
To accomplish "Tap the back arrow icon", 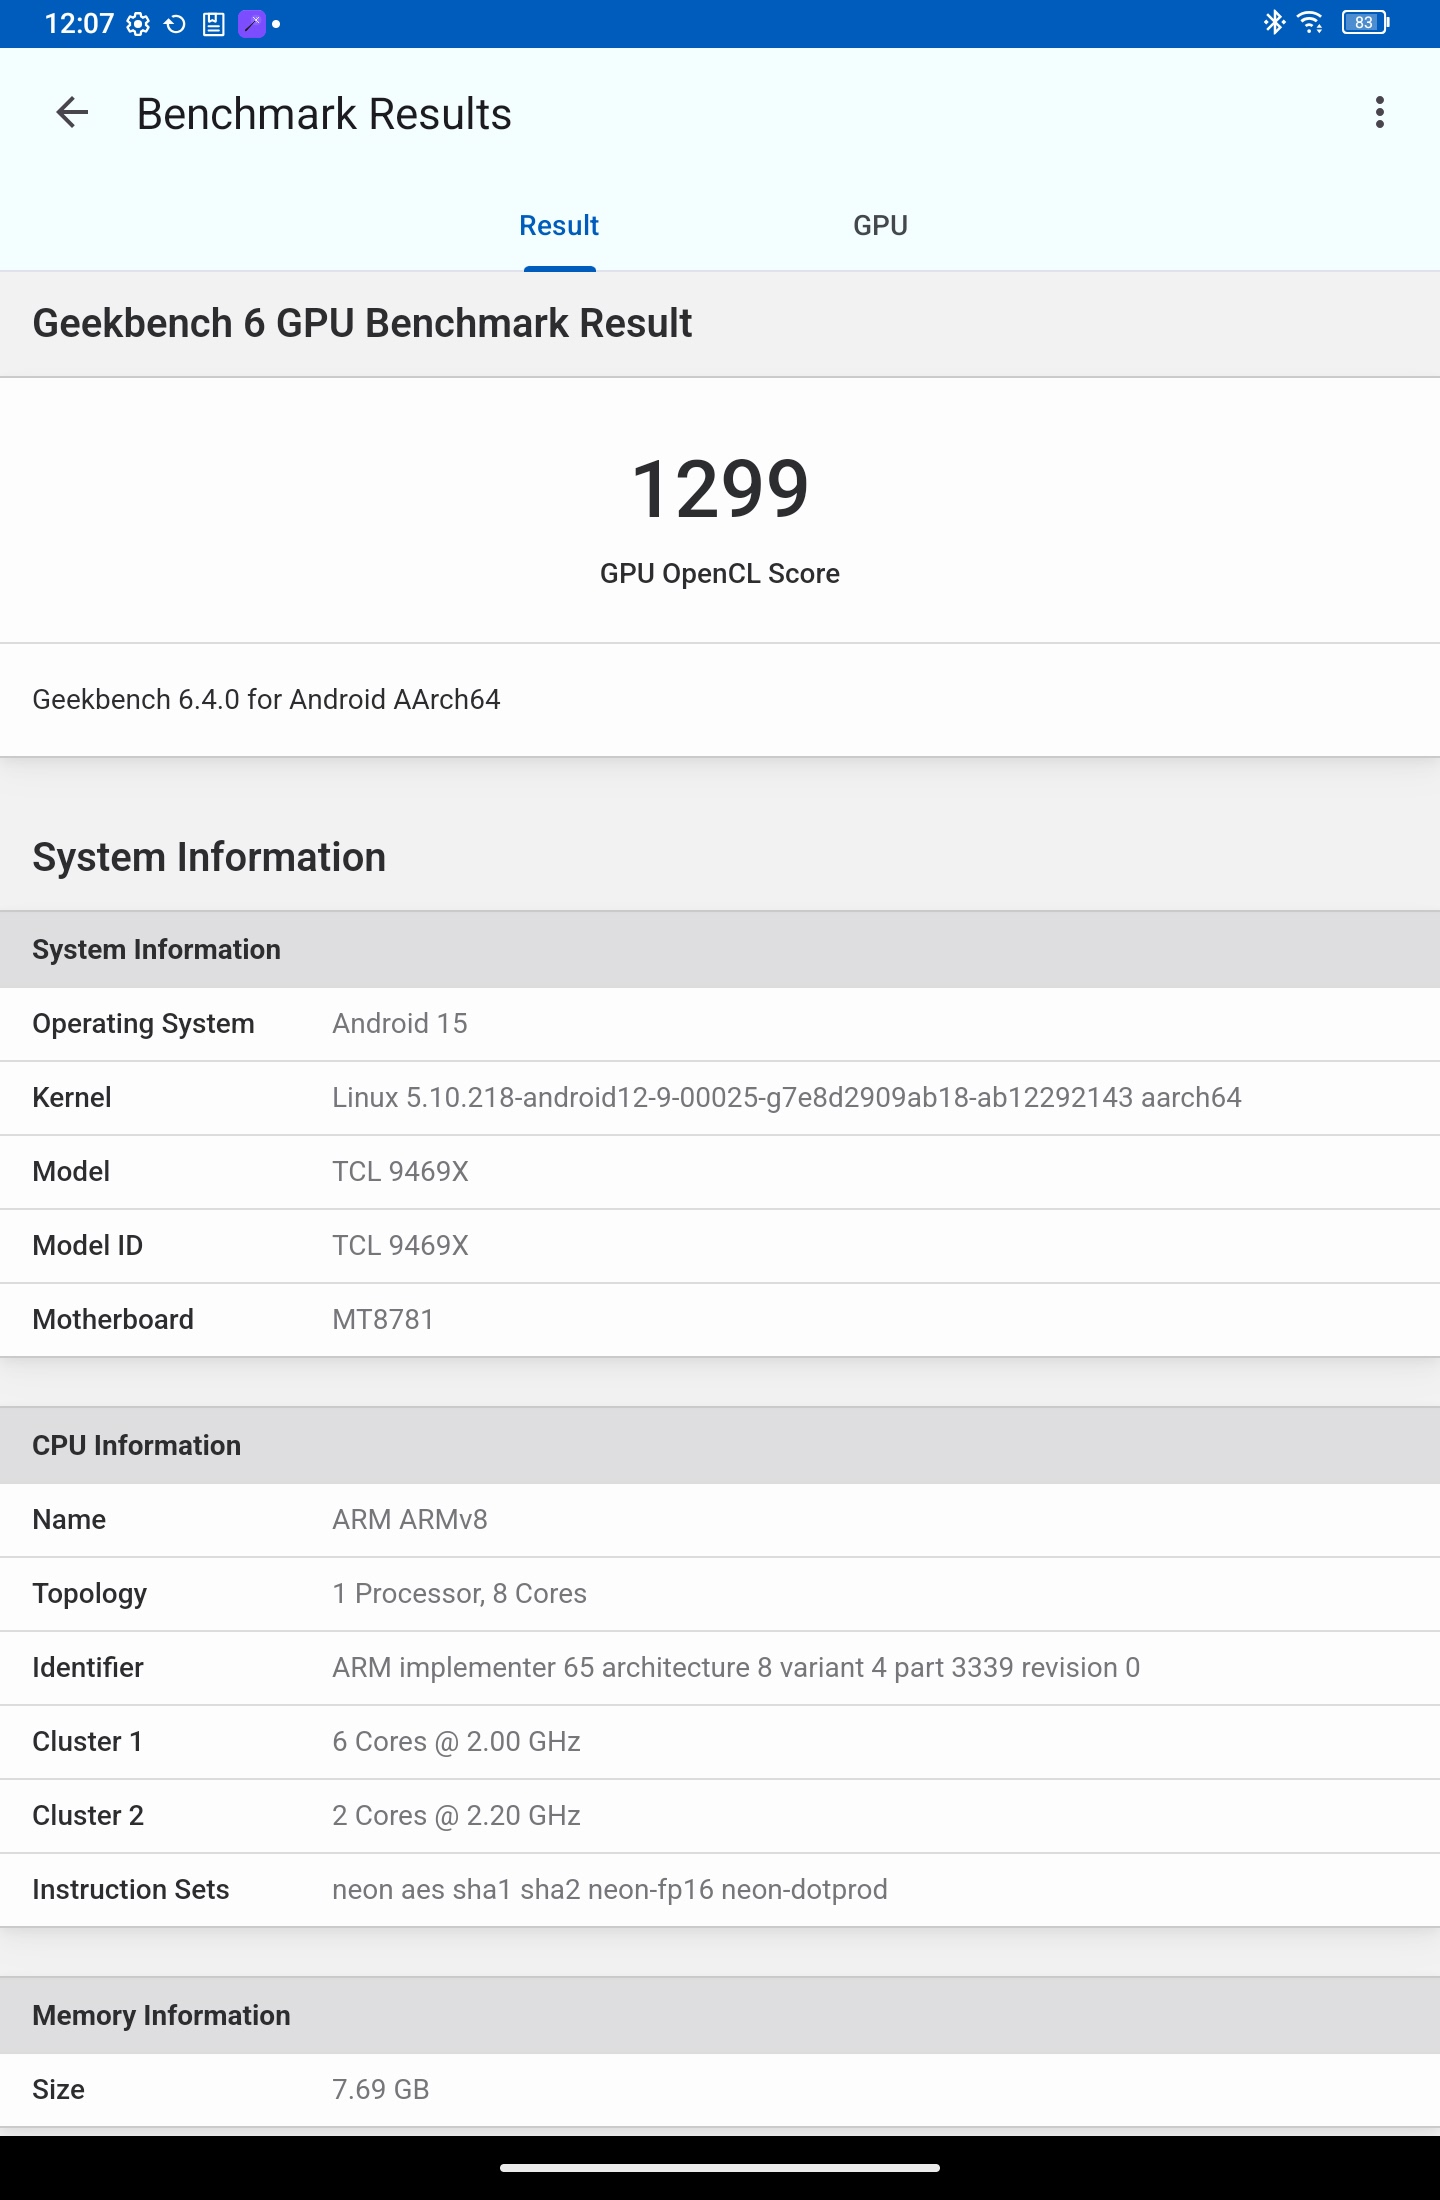I will click(x=72, y=113).
